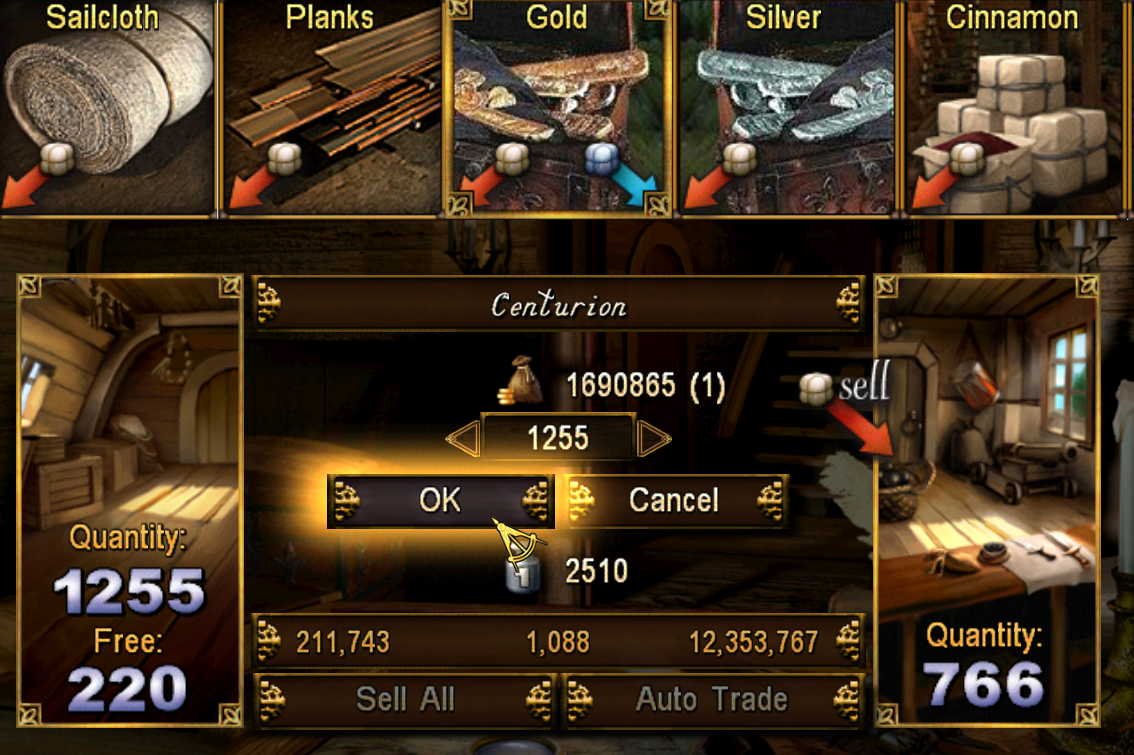Confirm the trade with OK

coord(440,500)
